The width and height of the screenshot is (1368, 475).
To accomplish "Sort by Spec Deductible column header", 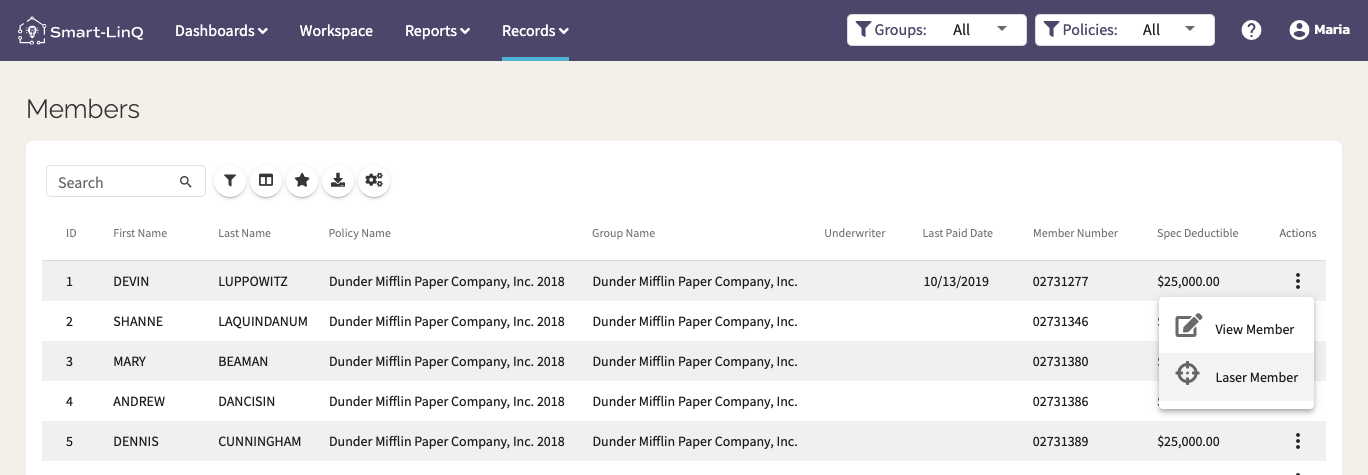I will pos(1197,233).
